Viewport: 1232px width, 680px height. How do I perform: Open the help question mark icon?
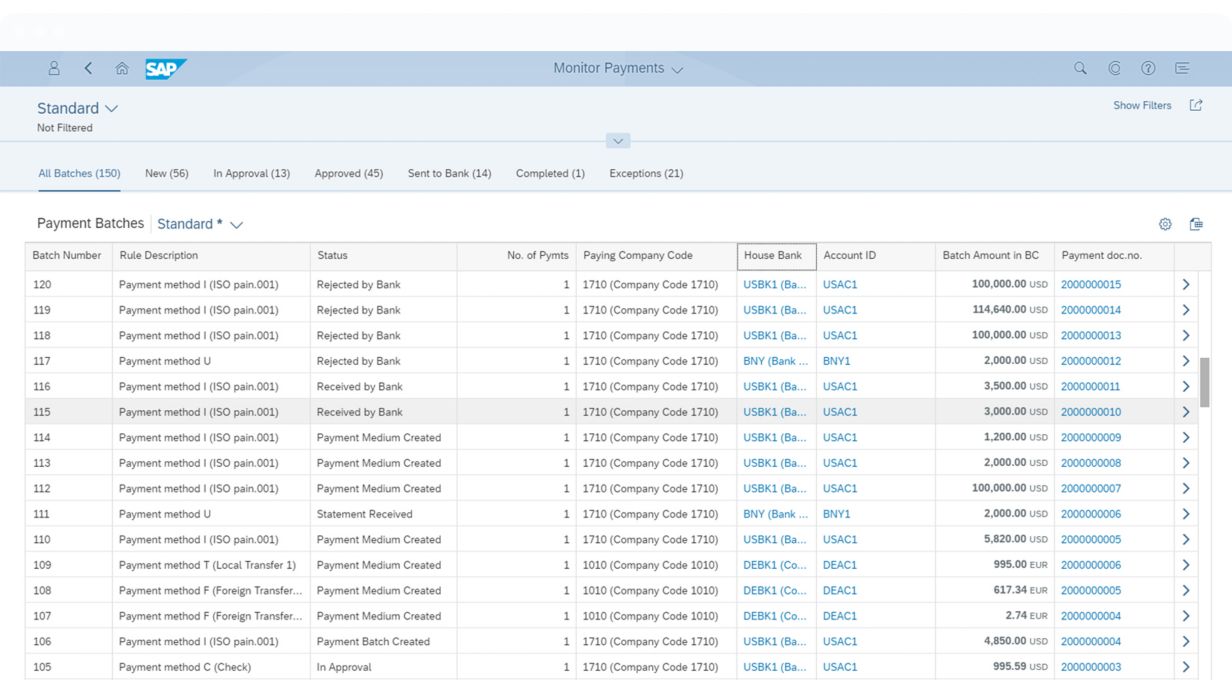(1148, 68)
